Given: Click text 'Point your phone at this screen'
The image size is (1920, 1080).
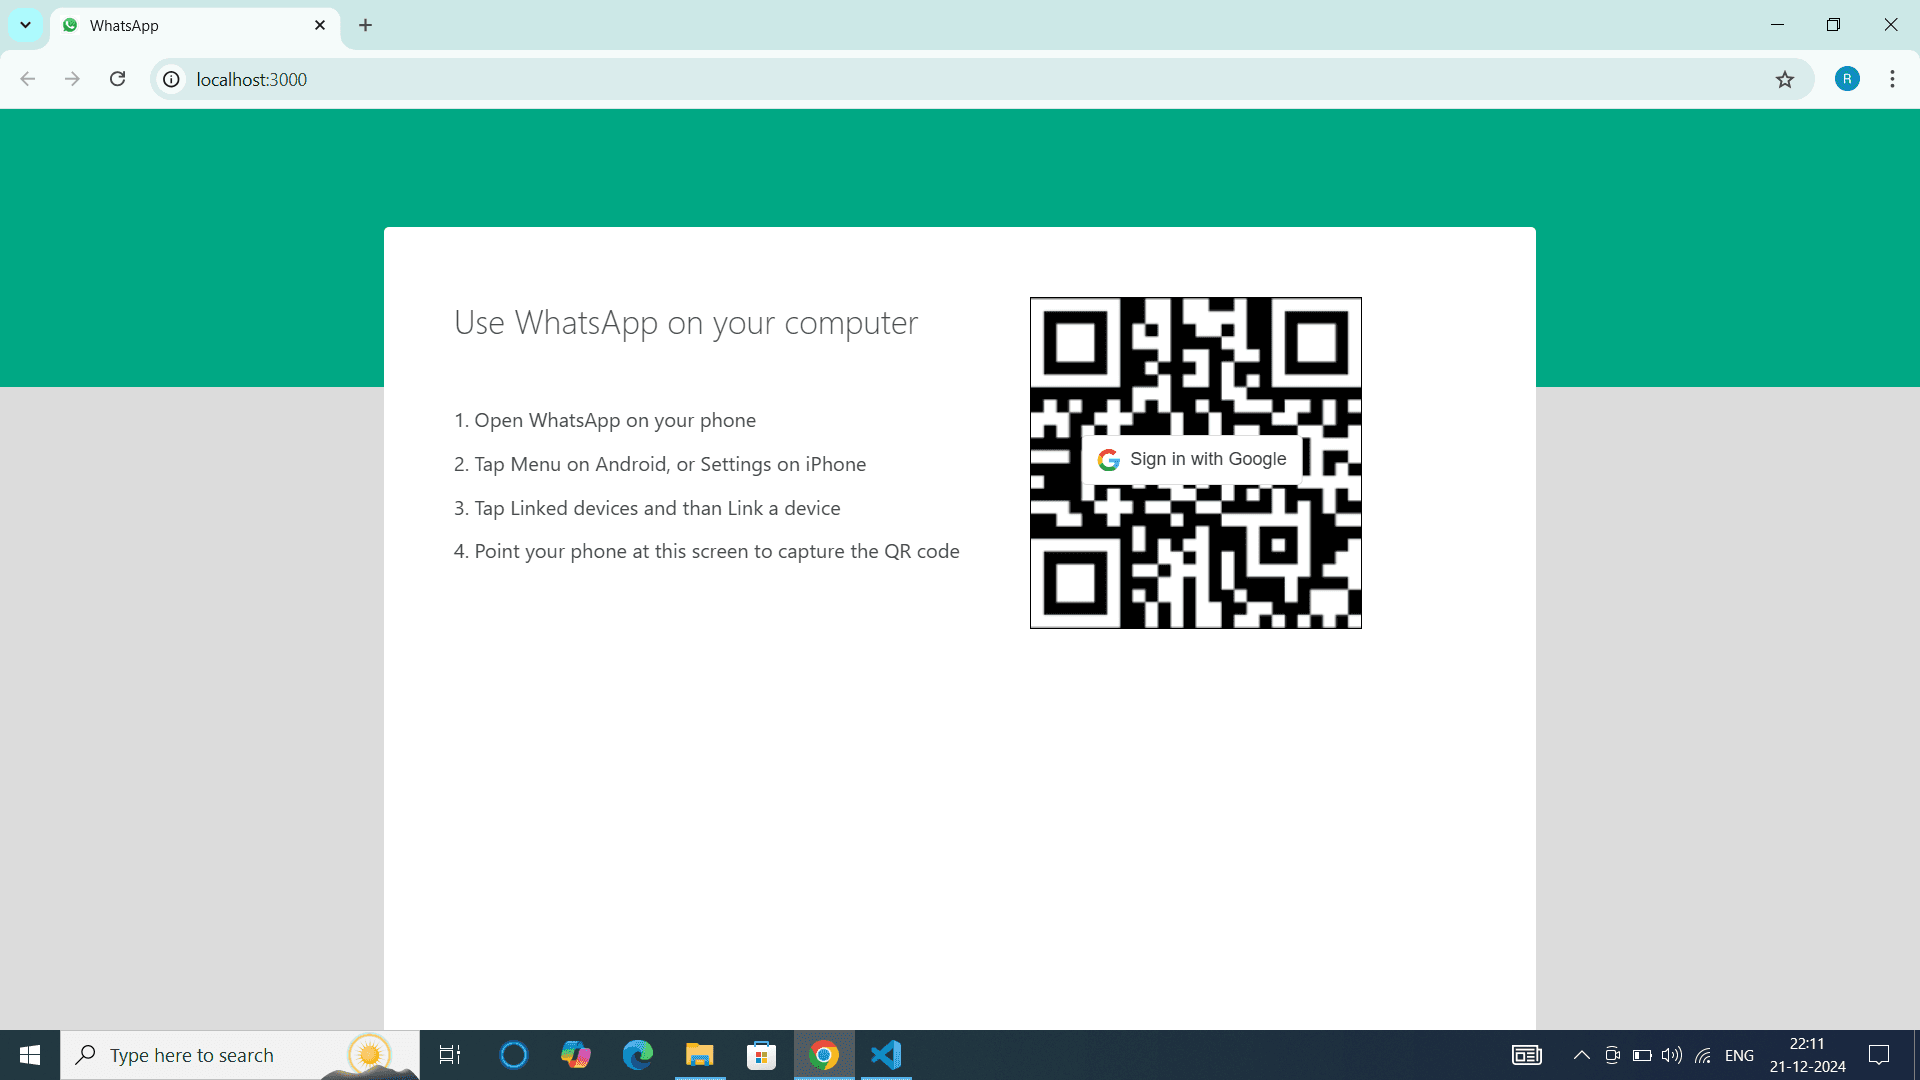Looking at the screenshot, I should (x=611, y=552).
